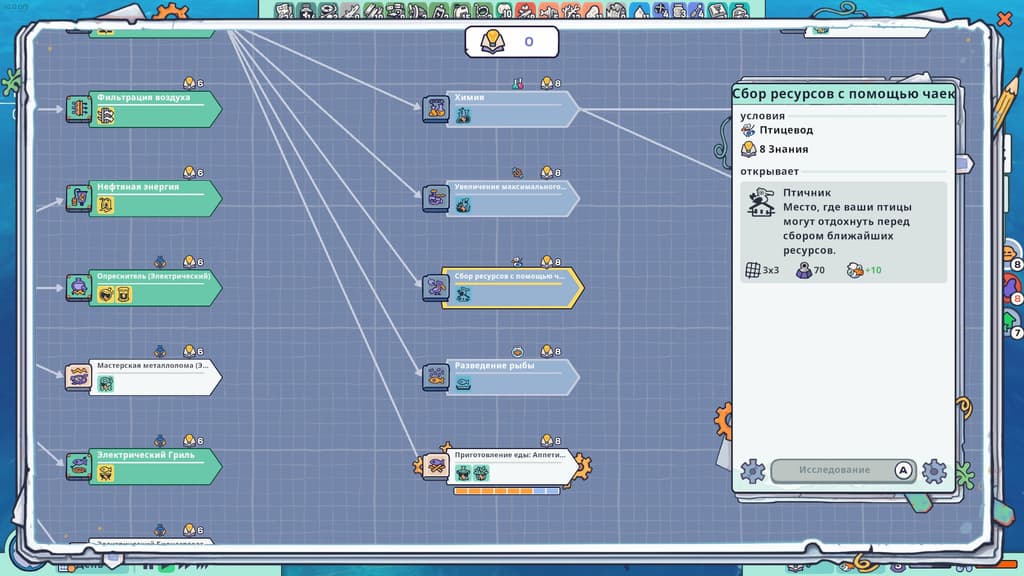Select the Опреснитель (Электрический) node icon
Image resolution: width=1024 pixels, height=576 pixels.
tap(78, 287)
